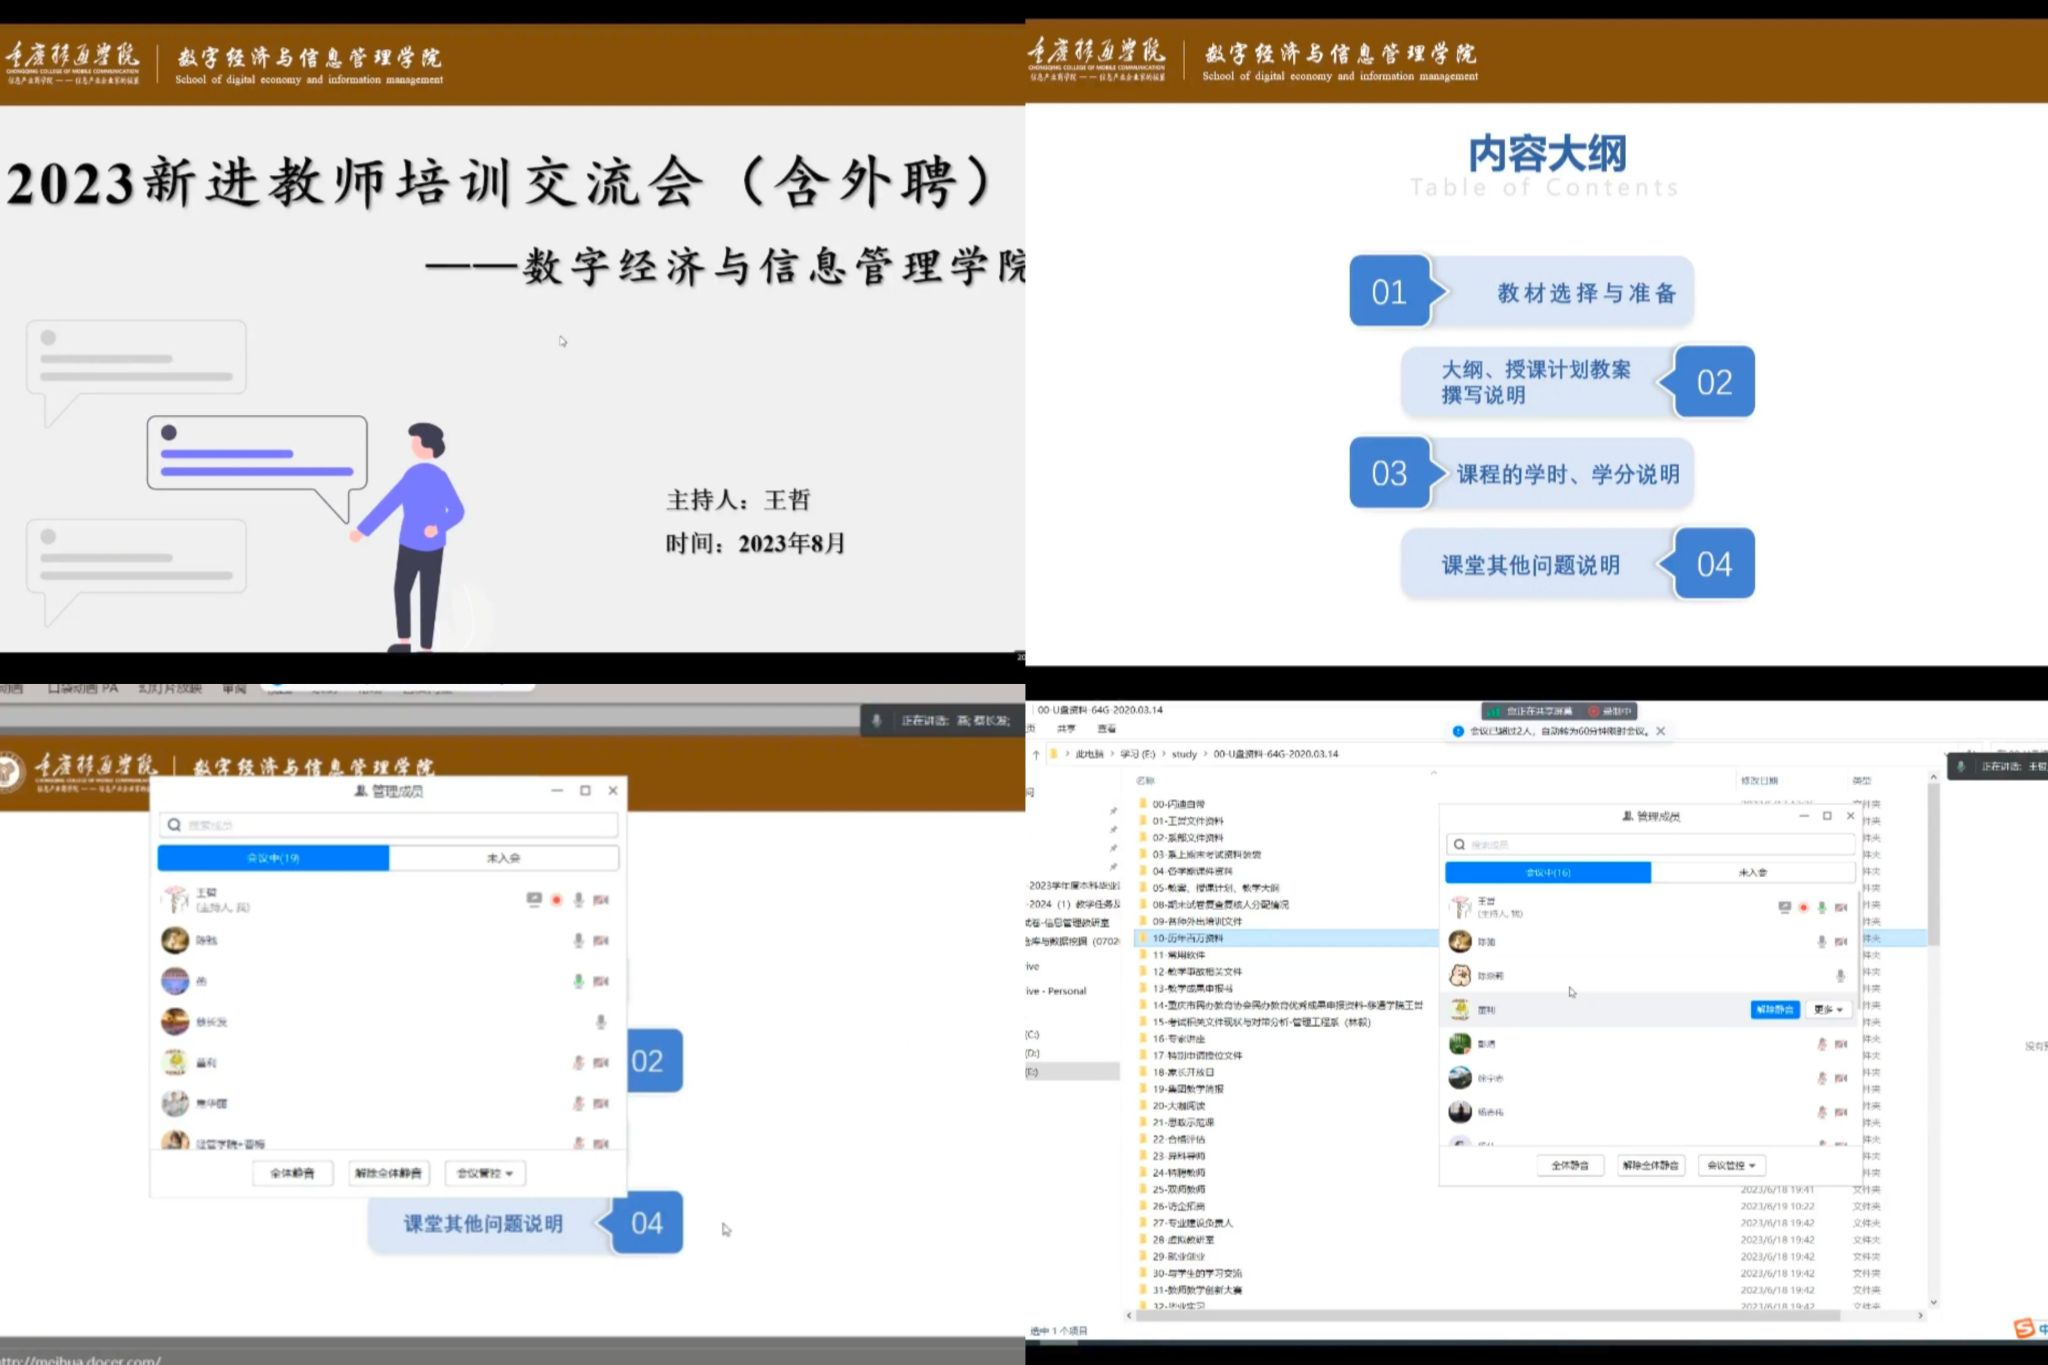Click the magnifier icon in 19-member search box
2048x1365 pixels.
(x=174, y=825)
